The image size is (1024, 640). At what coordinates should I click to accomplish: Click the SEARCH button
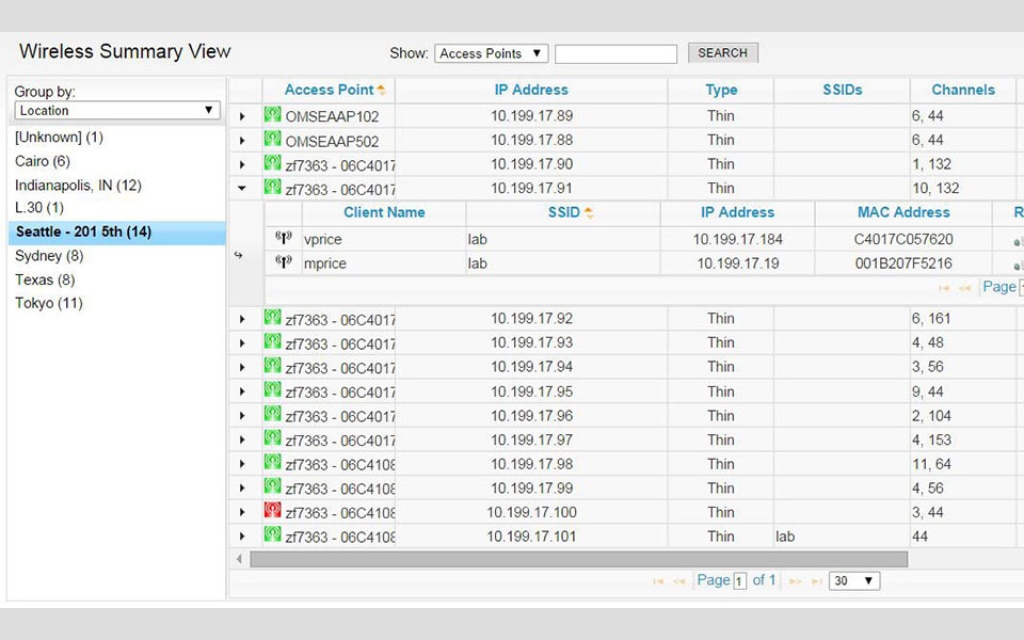click(x=722, y=52)
